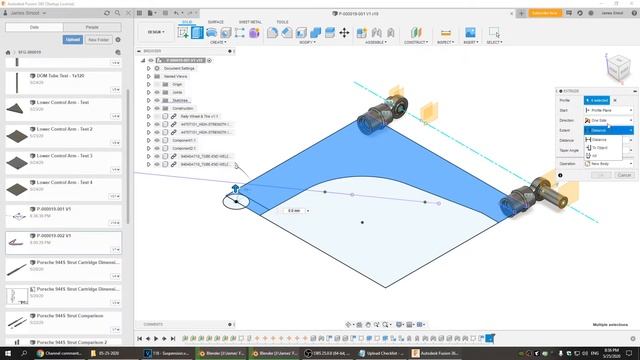The height and width of the screenshot is (360, 640).
Task: Toggle visibility of Component1:1
Action: pyautogui.click(x=157, y=140)
